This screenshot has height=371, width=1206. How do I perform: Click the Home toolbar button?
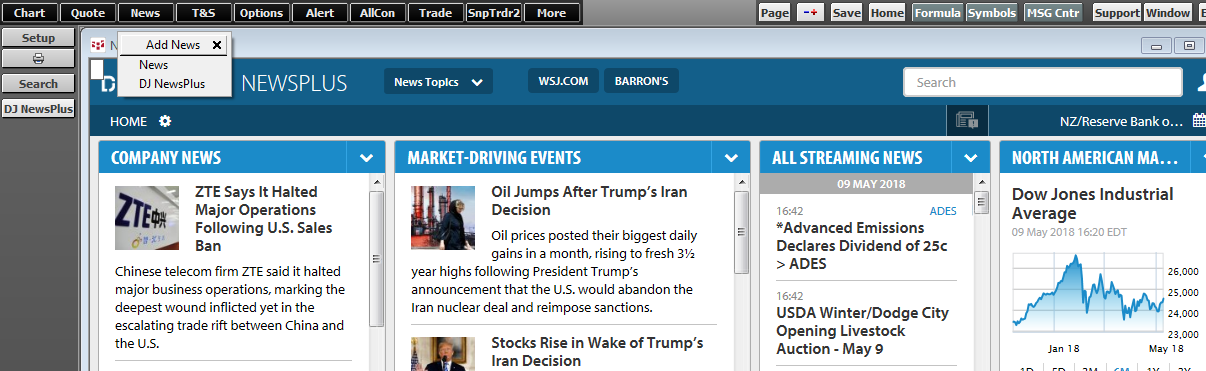tap(887, 13)
